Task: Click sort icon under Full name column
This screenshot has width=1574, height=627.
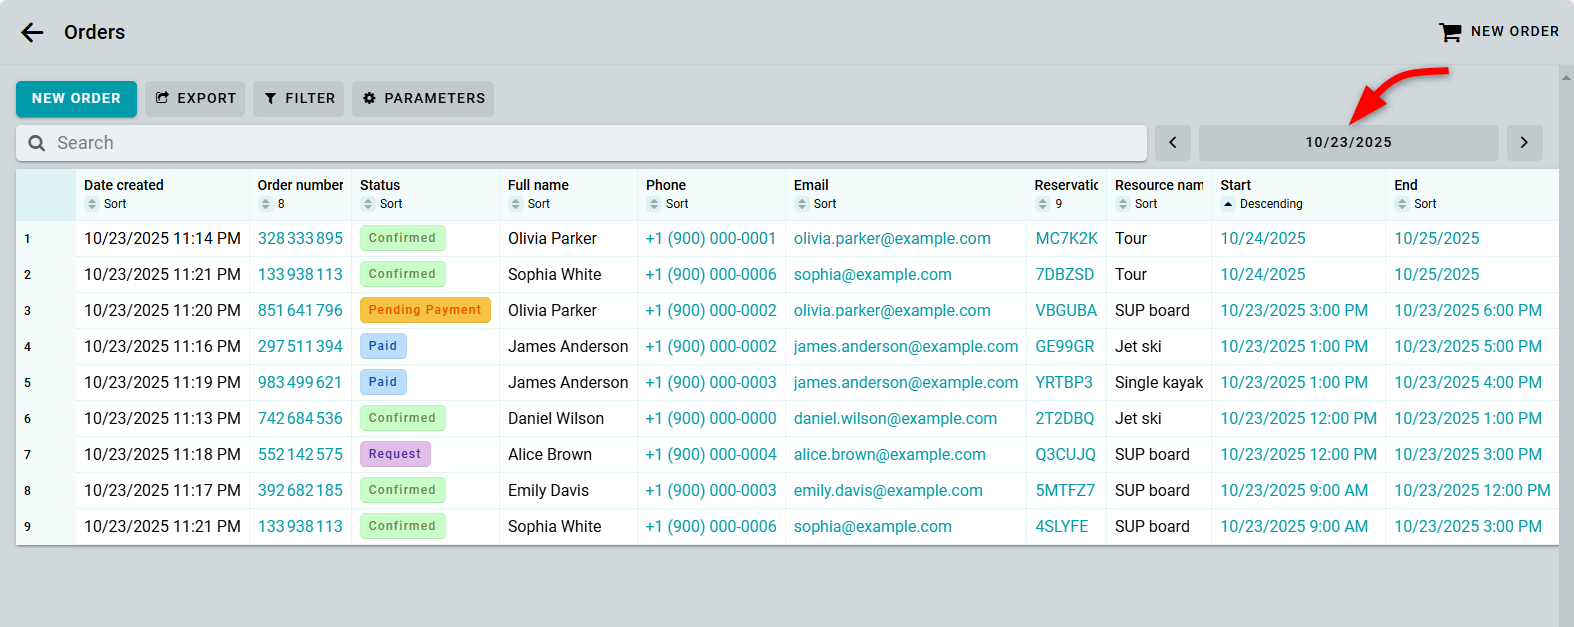Action: 516,204
